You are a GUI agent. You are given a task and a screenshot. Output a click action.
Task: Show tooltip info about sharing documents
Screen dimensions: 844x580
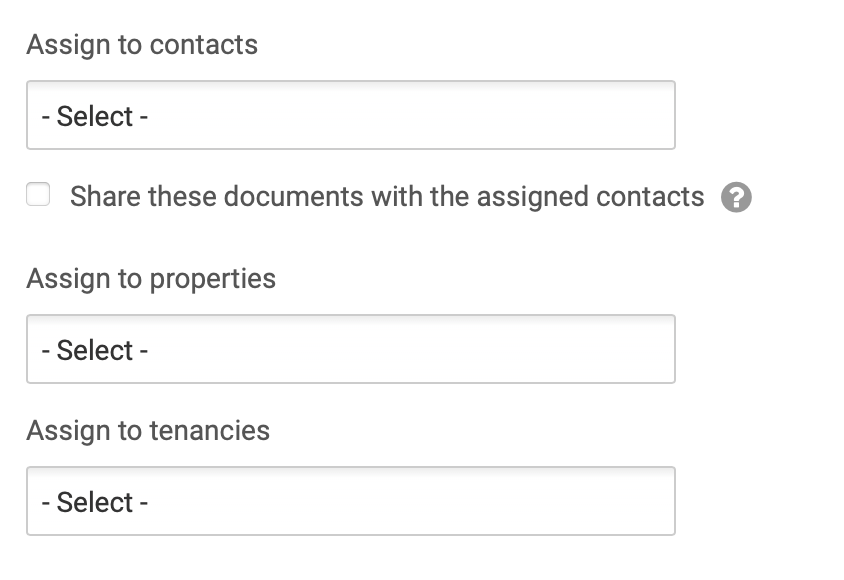[736, 197]
